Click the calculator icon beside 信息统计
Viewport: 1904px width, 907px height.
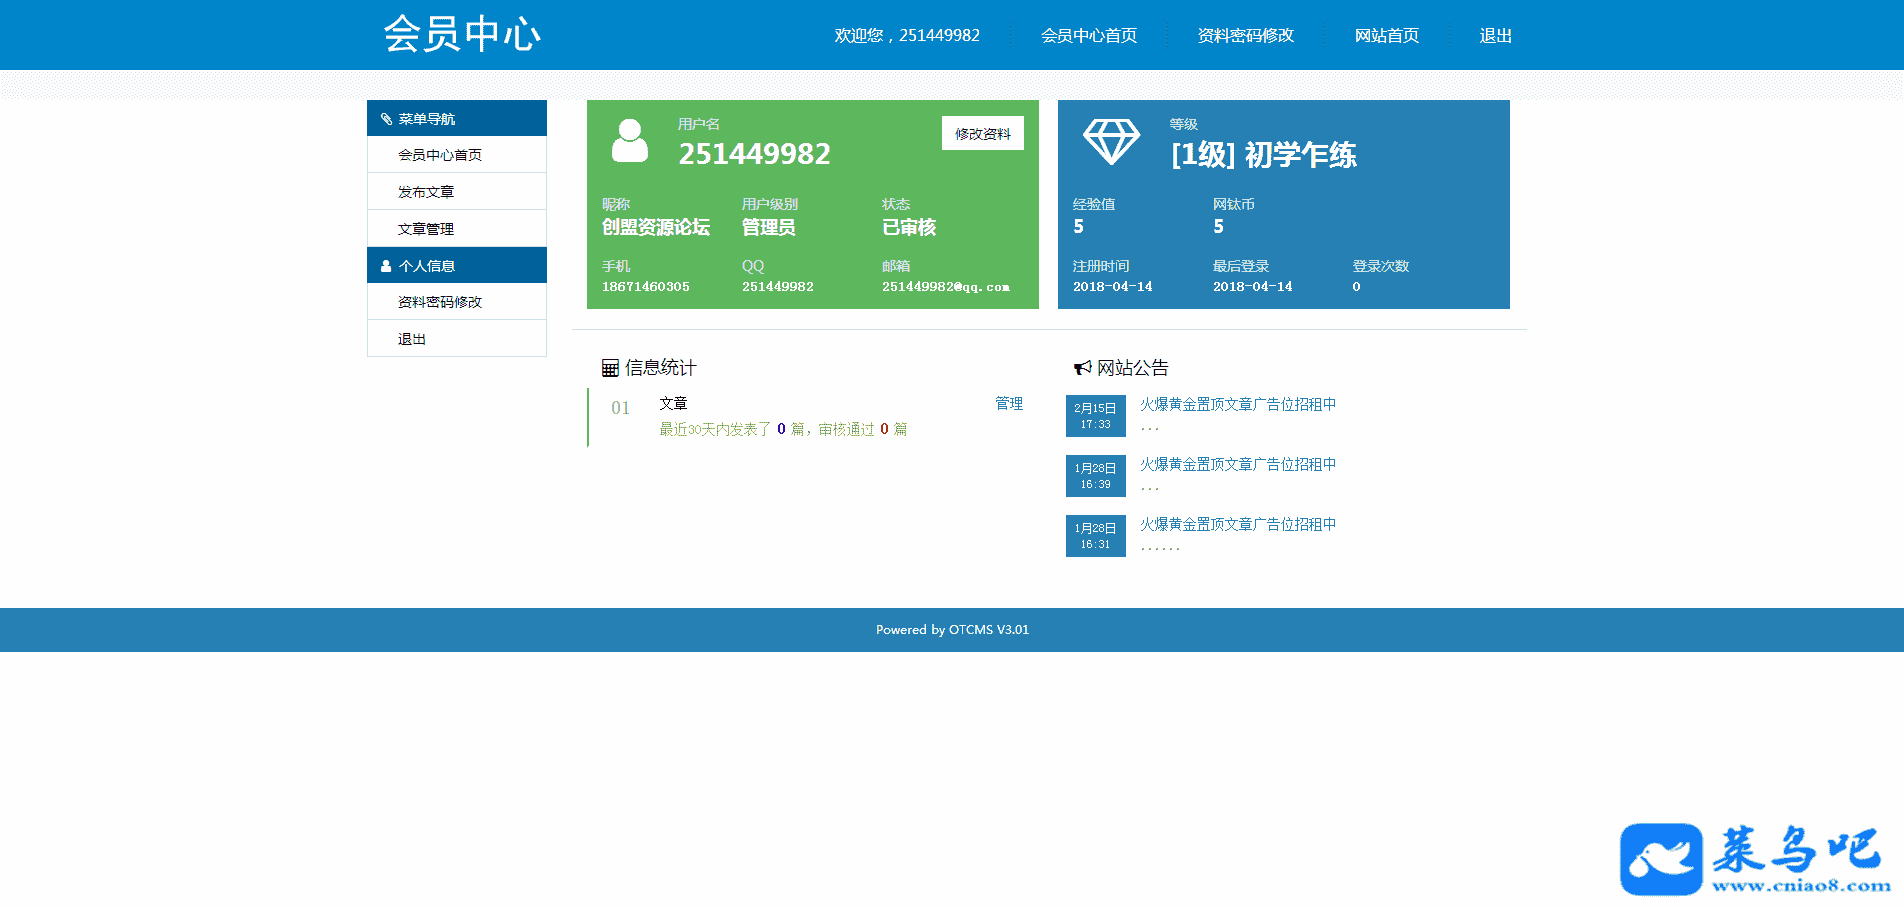[610, 368]
